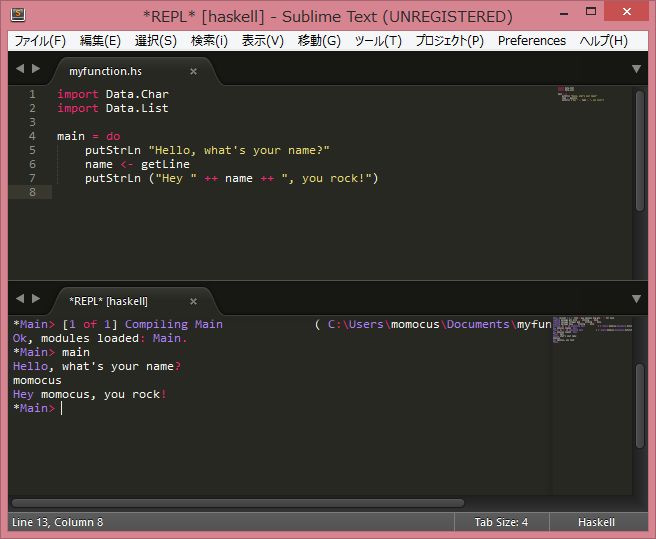
Task: Click 'main = do' code line
Action: click(89, 136)
